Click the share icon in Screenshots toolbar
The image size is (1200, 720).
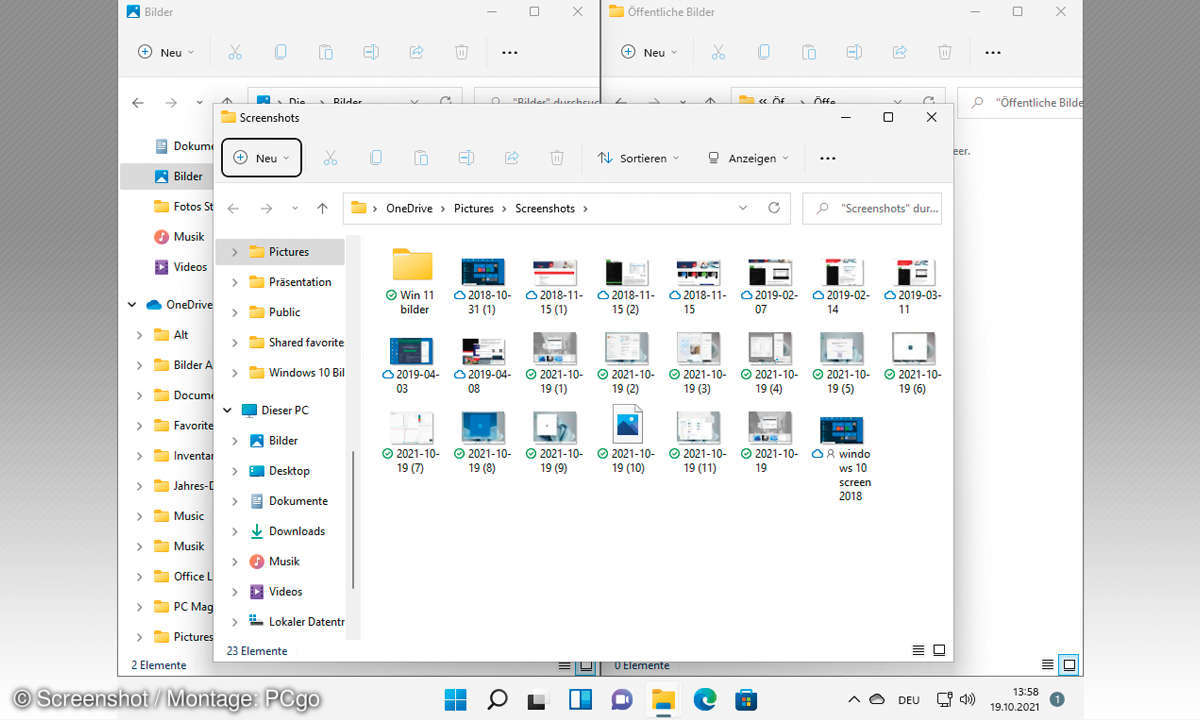pyautogui.click(x=512, y=158)
